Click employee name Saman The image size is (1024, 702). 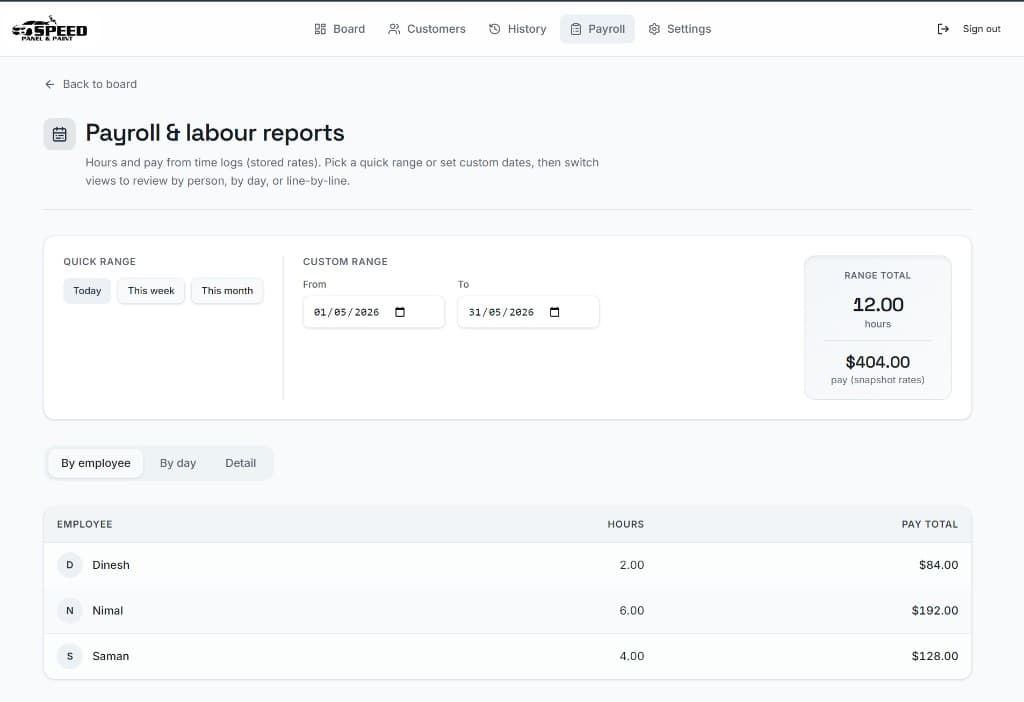click(x=110, y=656)
